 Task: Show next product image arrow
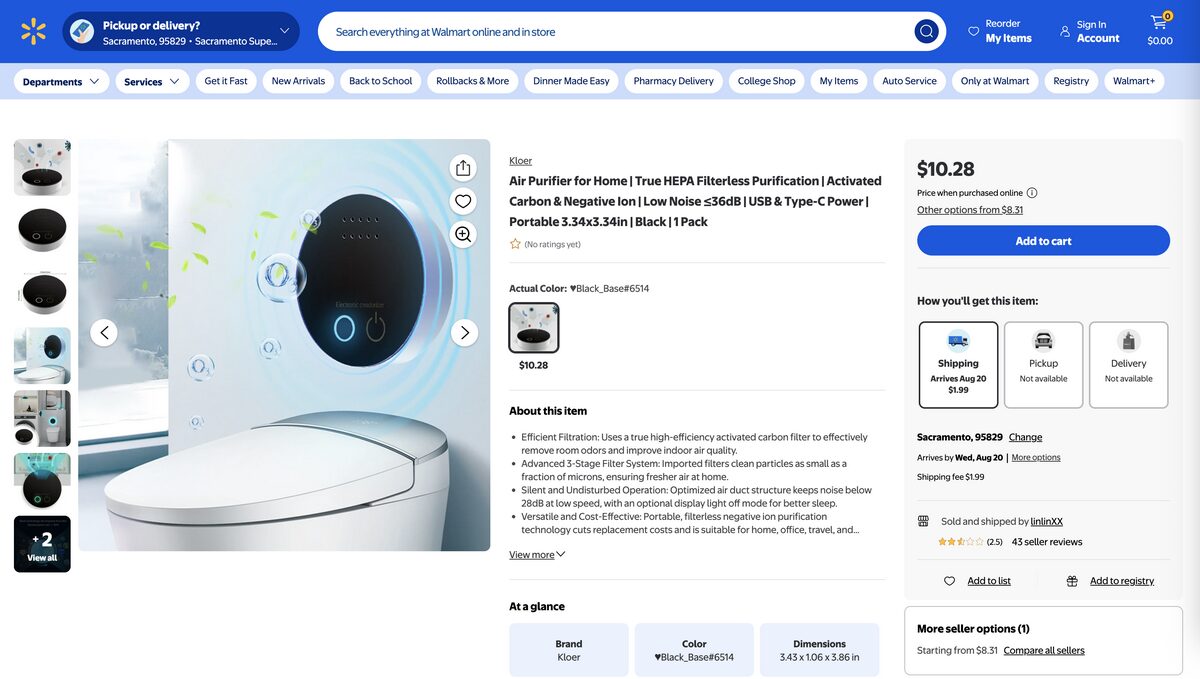pos(464,333)
